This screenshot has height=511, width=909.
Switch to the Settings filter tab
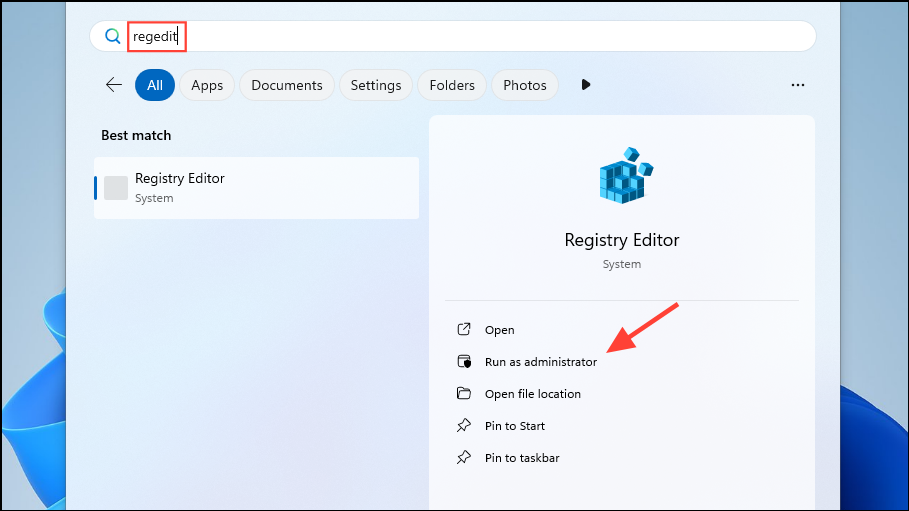pos(376,85)
